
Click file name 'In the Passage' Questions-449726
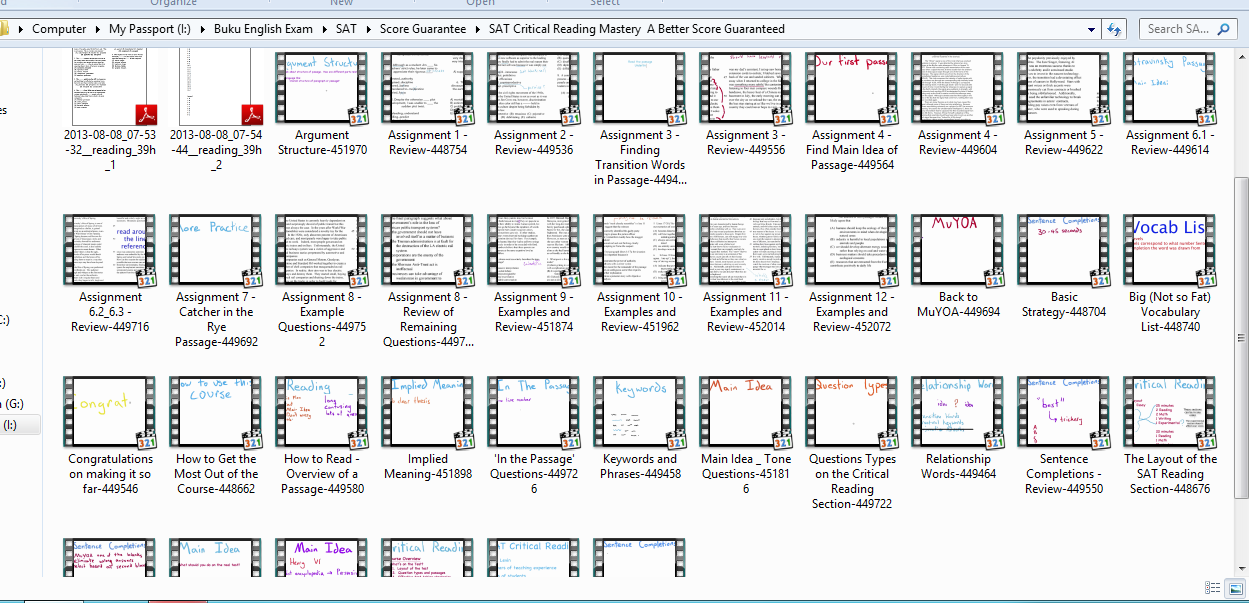coord(534,474)
